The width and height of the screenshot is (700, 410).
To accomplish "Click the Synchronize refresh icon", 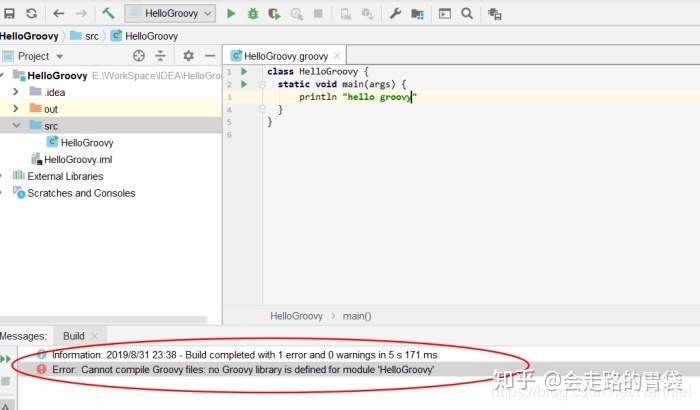I will (x=31, y=13).
